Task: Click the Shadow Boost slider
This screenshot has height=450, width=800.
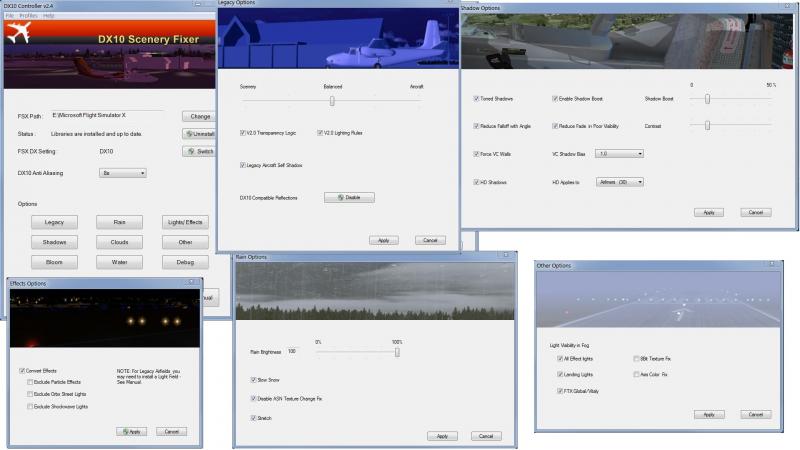Action: 707,98
